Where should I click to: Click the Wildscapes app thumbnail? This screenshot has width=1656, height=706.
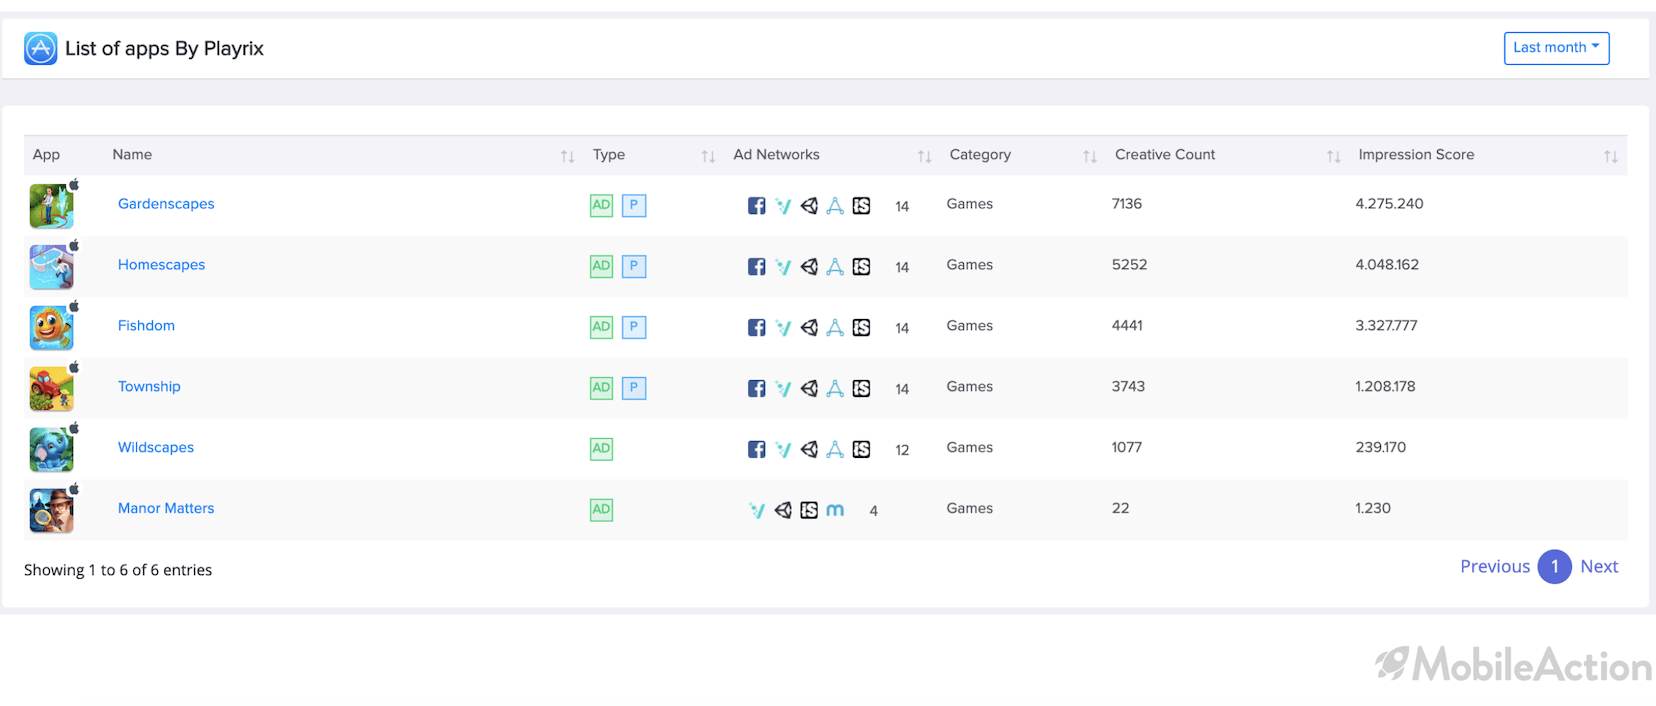pos(52,451)
